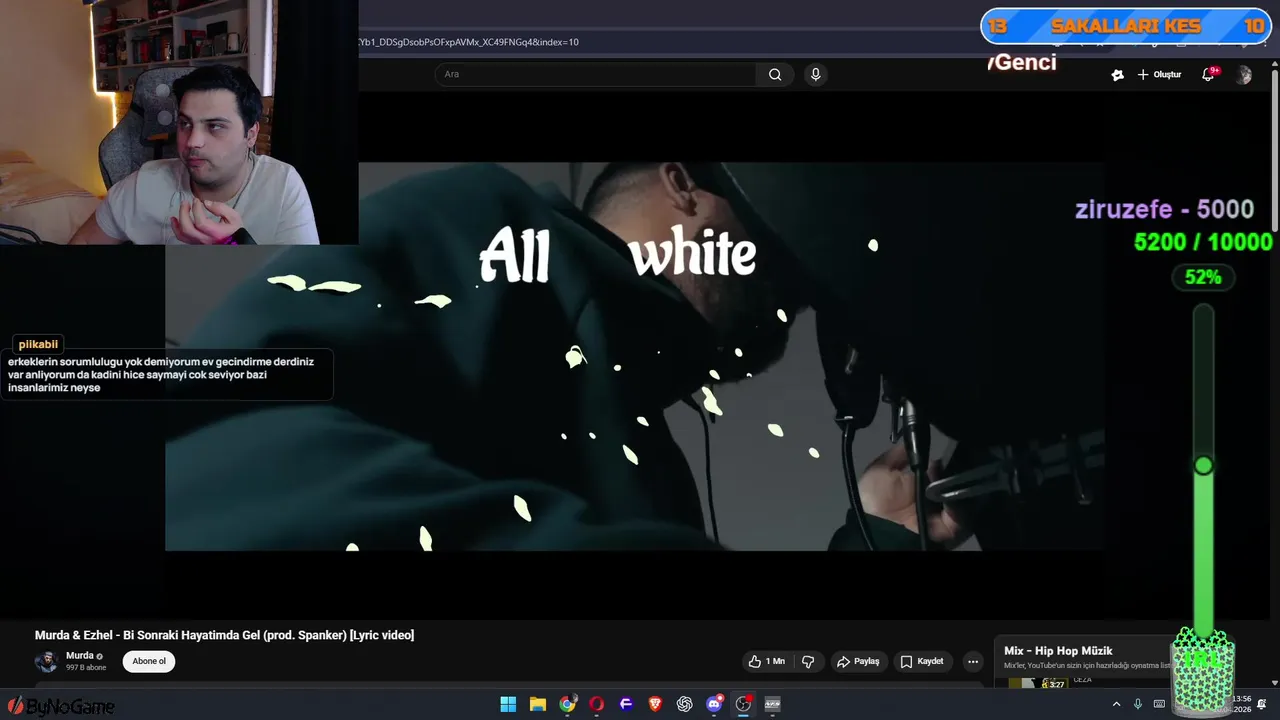
Task: Open ChatGPT app from the taskbar
Action: pos(684,704)
